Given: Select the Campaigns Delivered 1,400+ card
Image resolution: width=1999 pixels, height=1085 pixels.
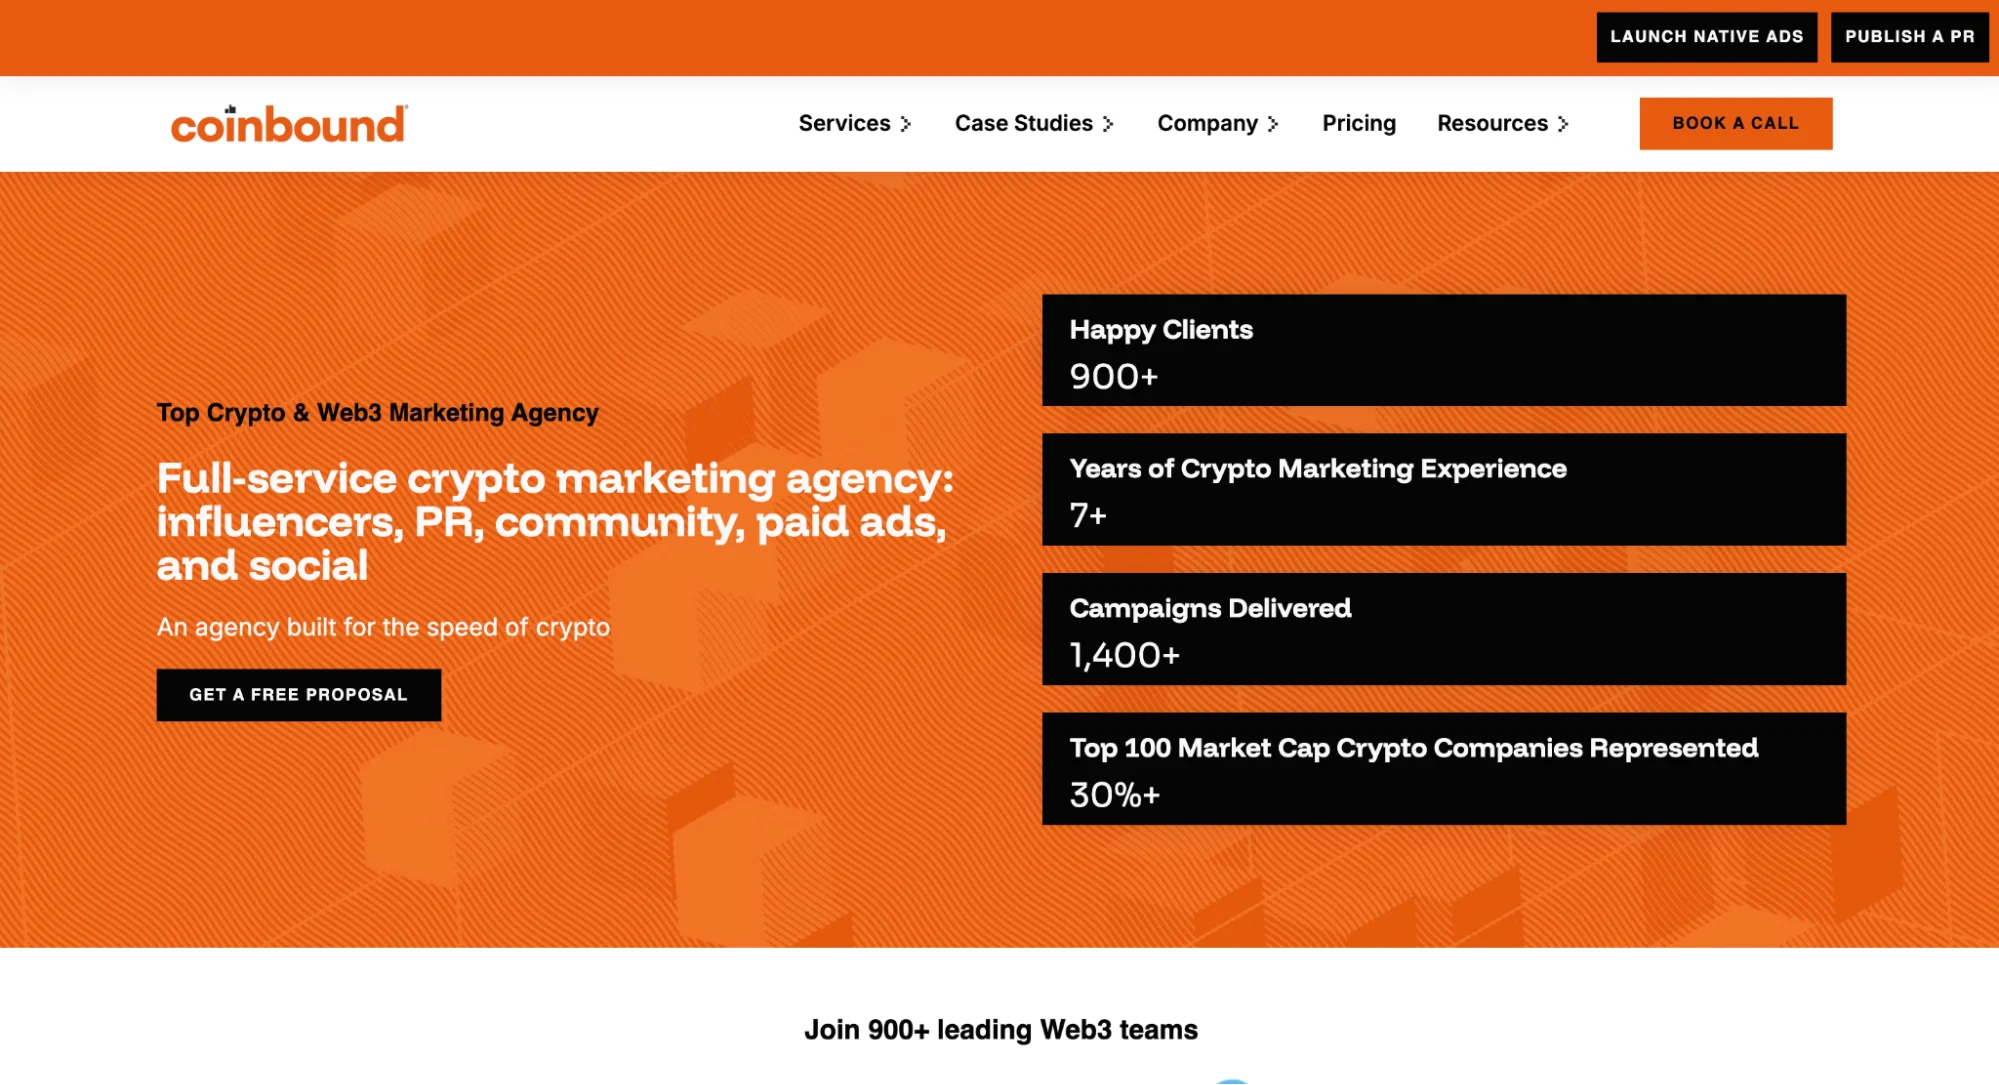Looking at the screenshot, I should tap(1443, 629).
